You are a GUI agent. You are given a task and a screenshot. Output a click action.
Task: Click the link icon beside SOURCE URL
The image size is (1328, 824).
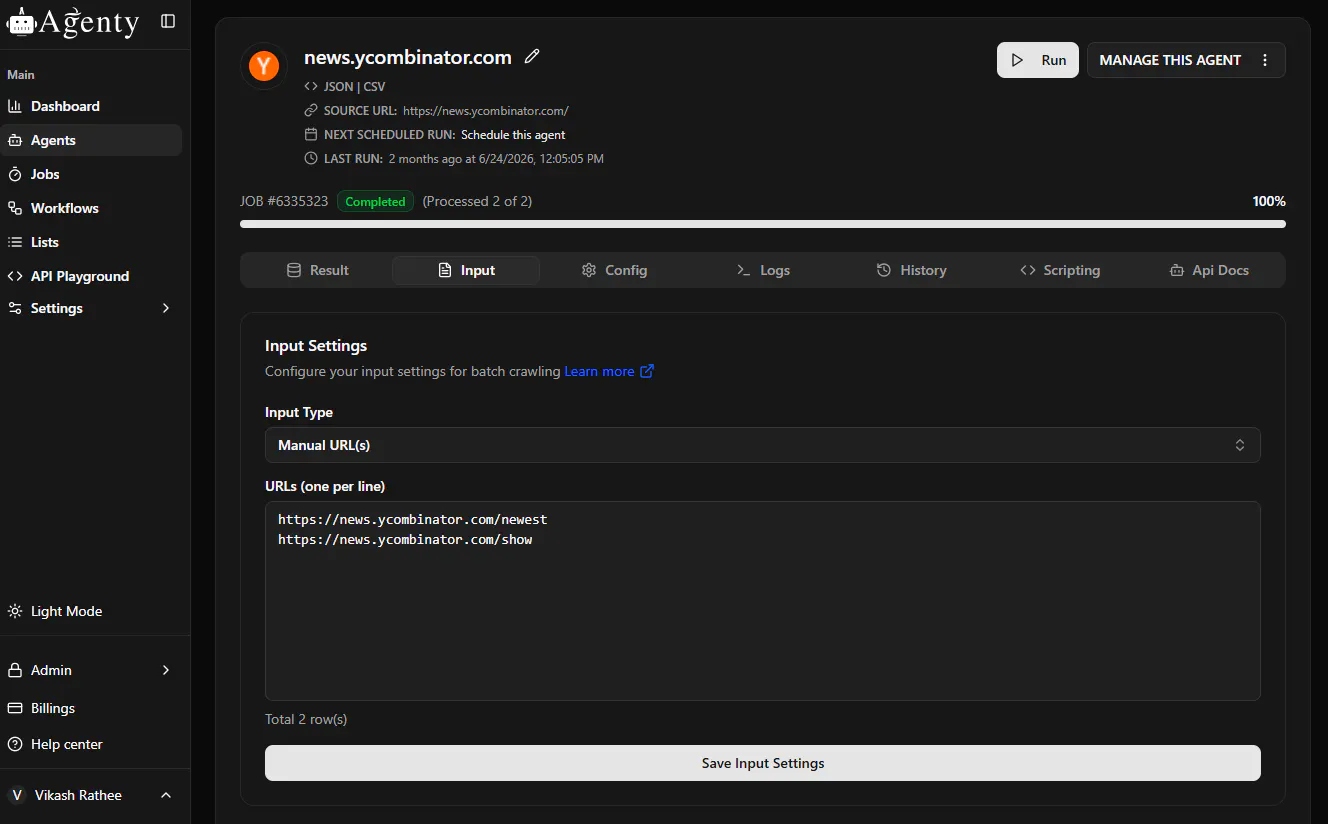(311, 111)
